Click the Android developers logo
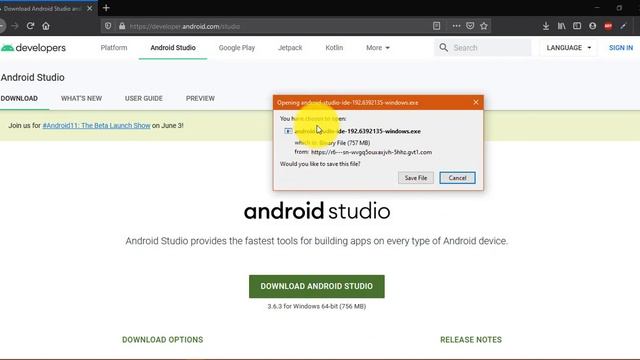The height and width of the screenshot is (360, 640). click(33, 48)
